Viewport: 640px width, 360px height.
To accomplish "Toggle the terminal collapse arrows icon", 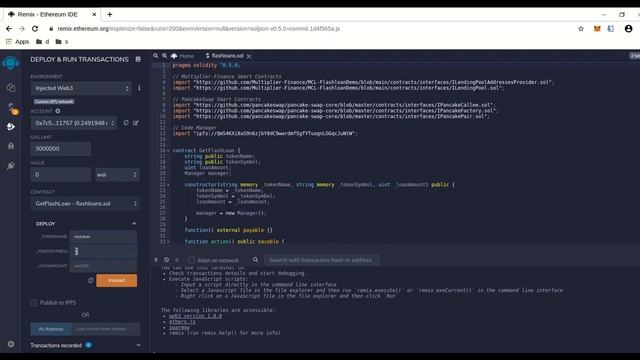I will pyautogui.click(x=156, y=260).
